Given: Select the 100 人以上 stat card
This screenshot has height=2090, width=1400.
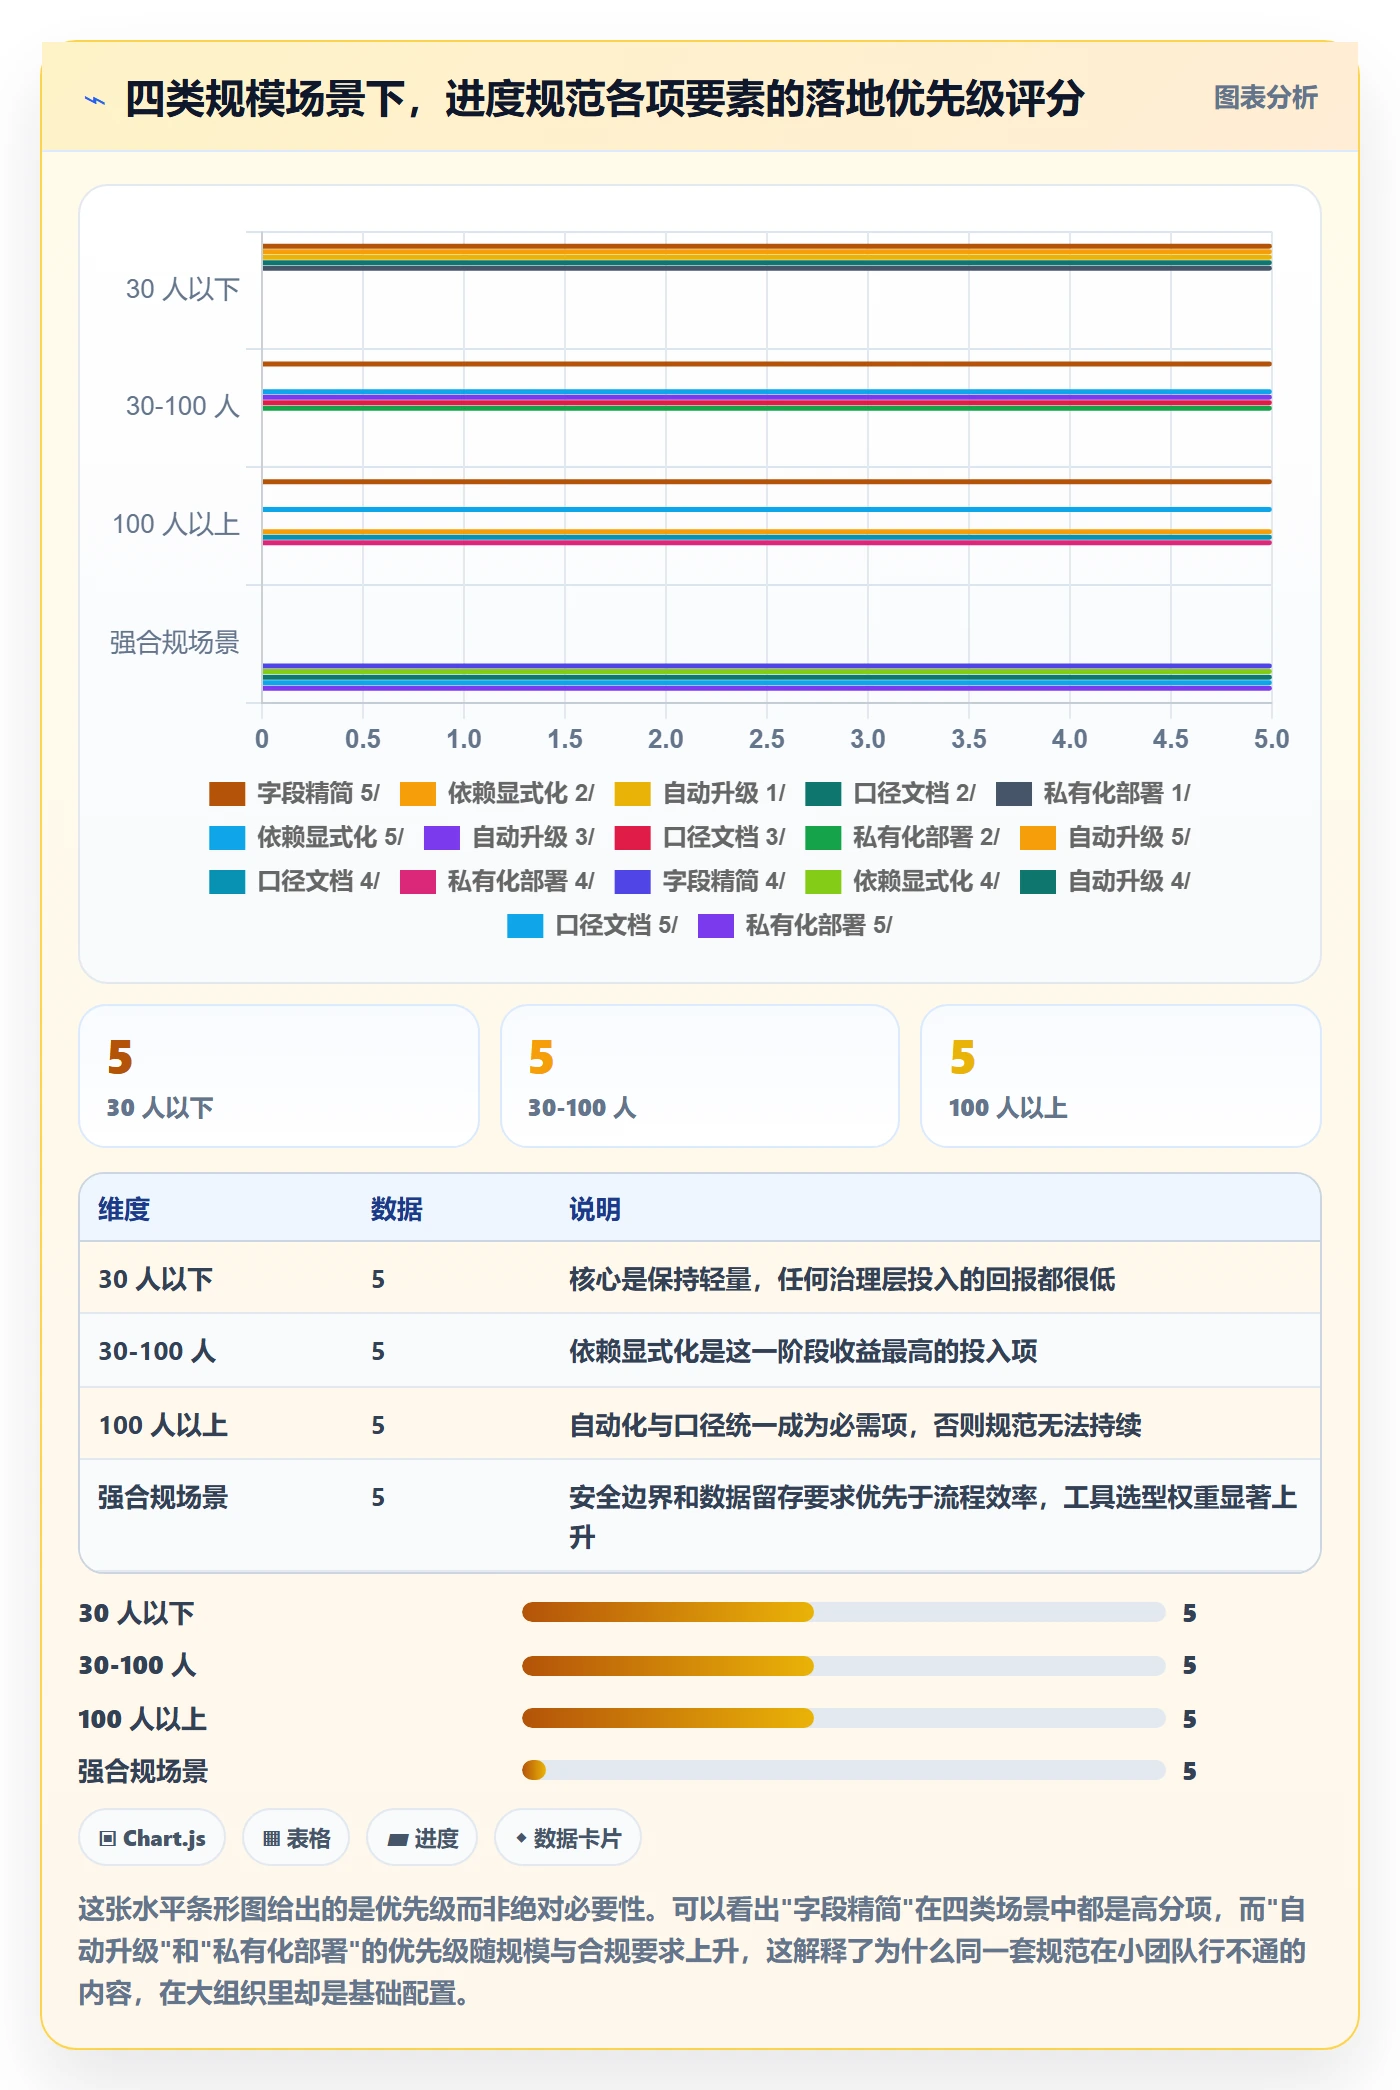Looking at the screenshot, I should [x=1121, y=1076].
